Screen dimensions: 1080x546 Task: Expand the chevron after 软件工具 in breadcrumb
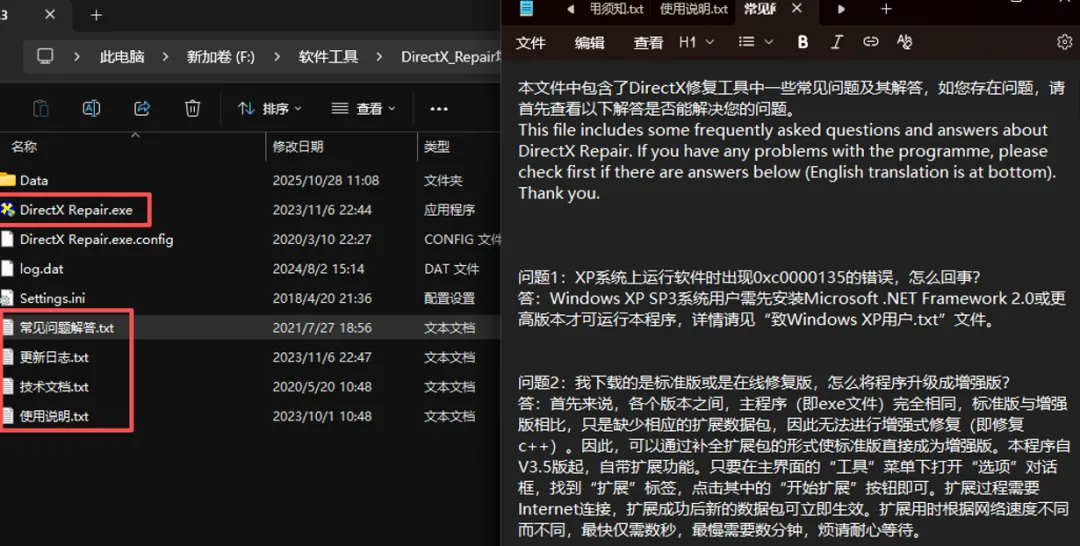click(380, 56)
